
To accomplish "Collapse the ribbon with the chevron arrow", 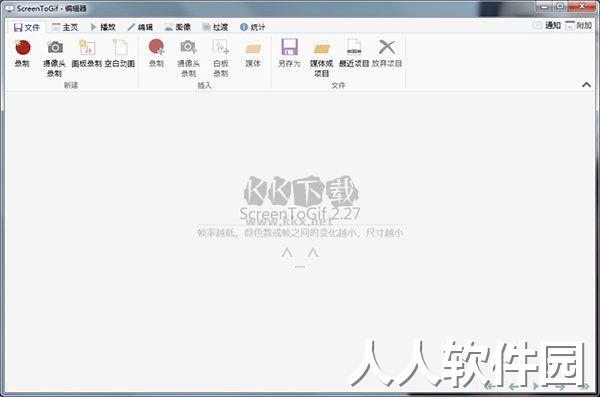I will [x=586, y=85].
